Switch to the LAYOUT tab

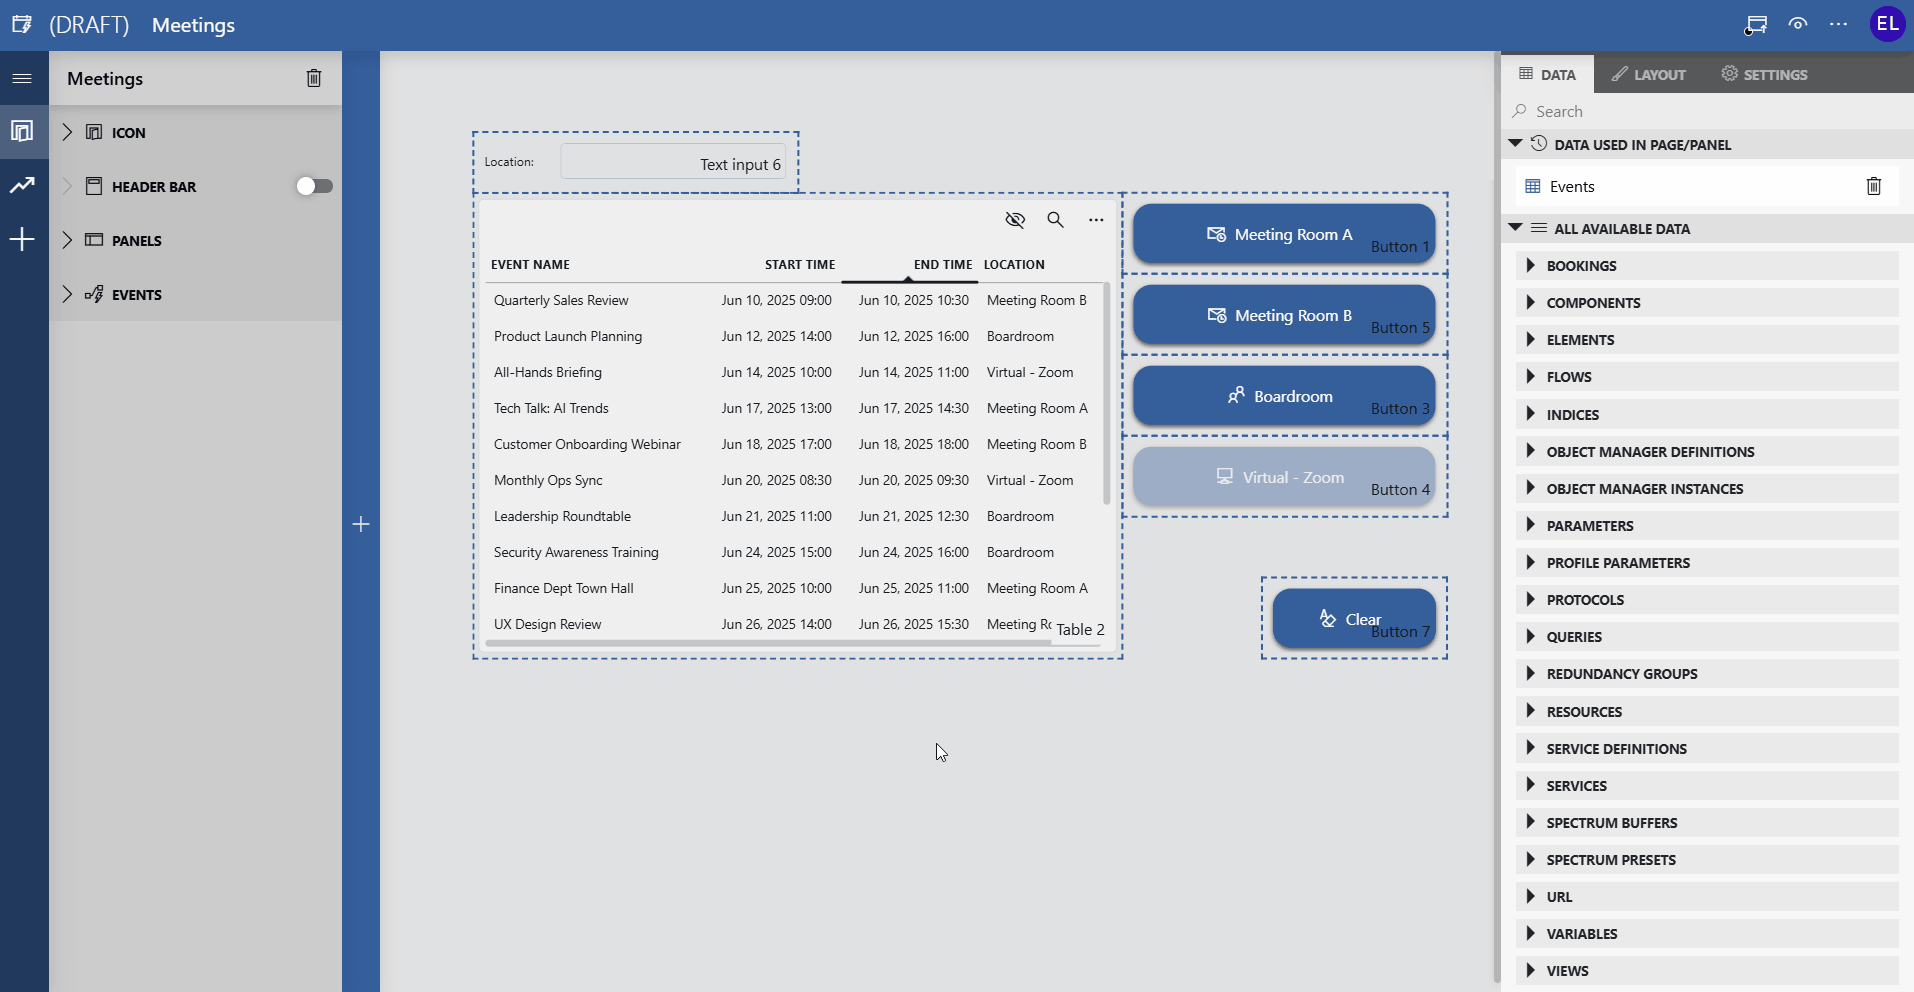pyautogui.click(x=1647, y=73)
